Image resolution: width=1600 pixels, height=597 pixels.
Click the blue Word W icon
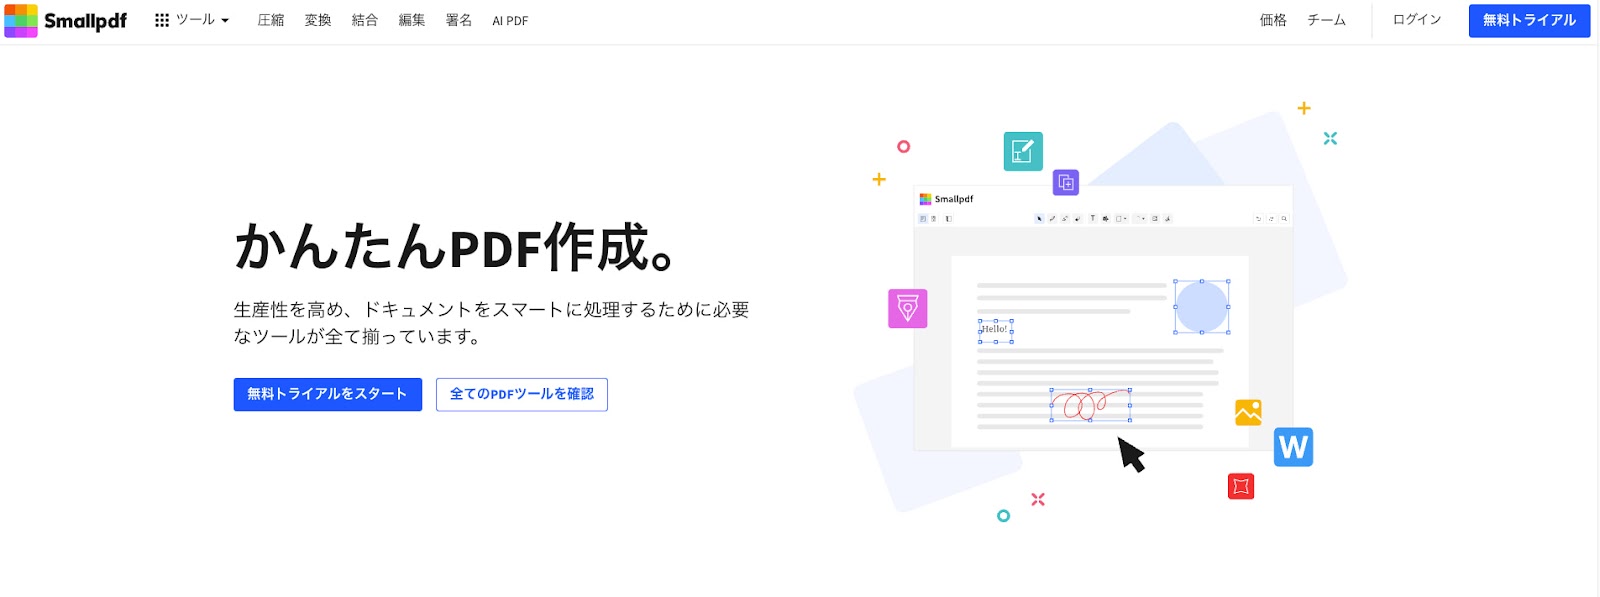[x=1293, y=447]
